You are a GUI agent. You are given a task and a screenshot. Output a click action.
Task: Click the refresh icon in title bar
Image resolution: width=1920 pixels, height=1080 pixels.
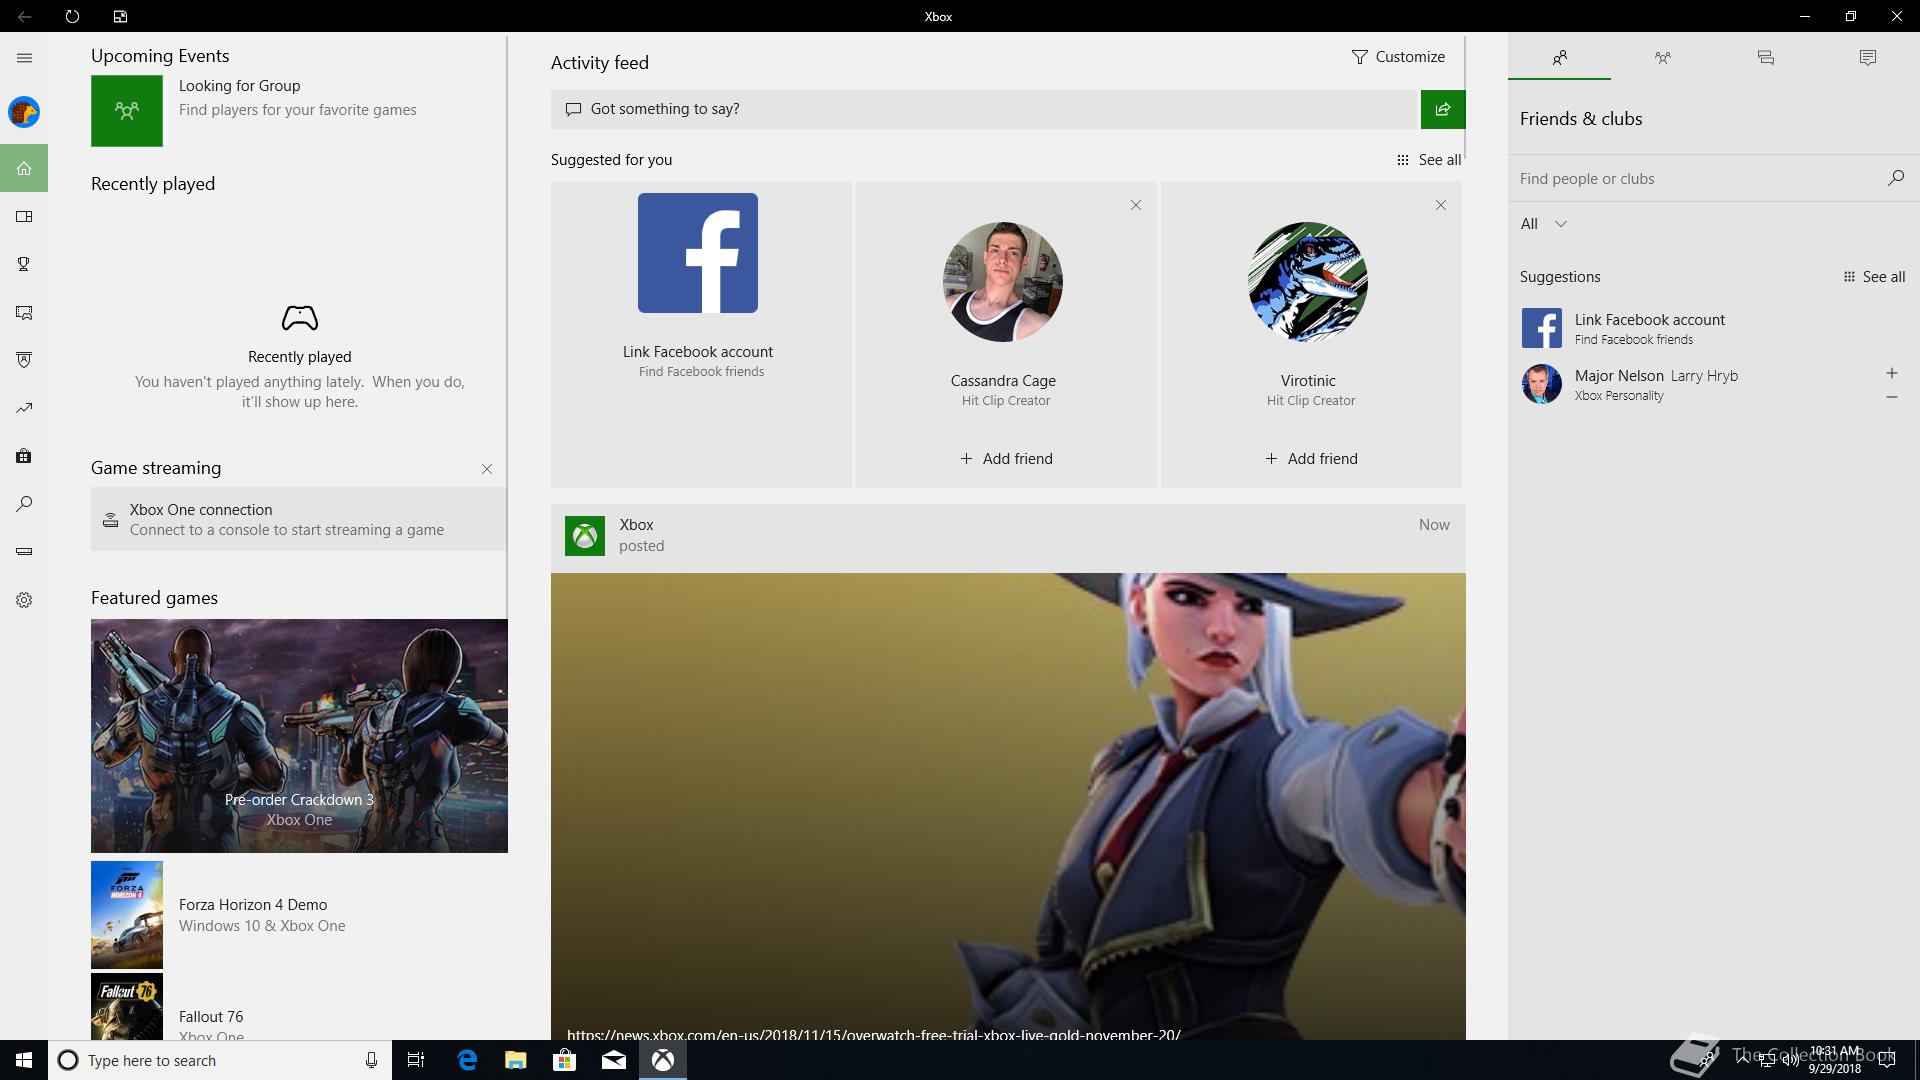(72, 16)
